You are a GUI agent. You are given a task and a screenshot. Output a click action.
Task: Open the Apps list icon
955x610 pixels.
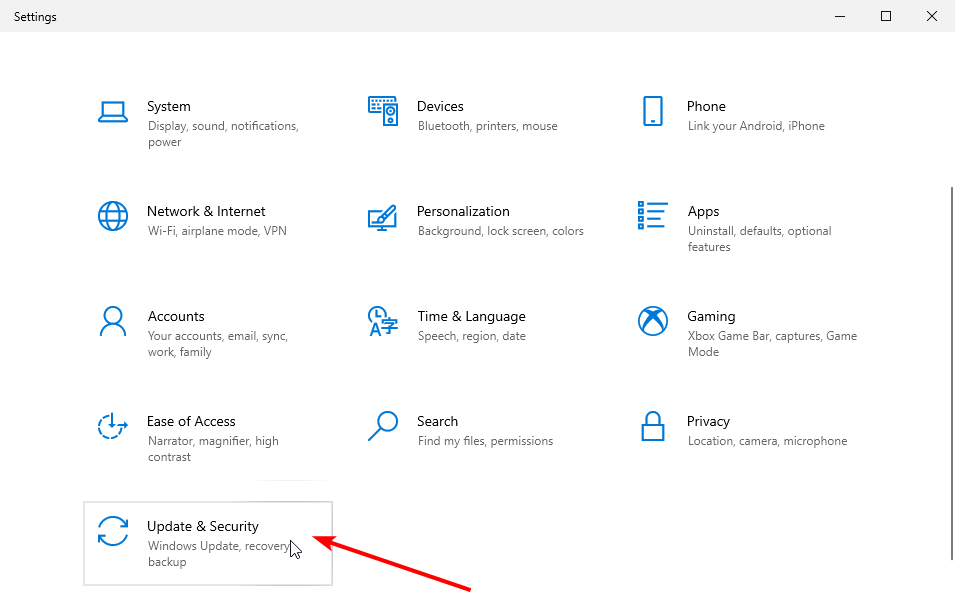click(x=652, y=216)
